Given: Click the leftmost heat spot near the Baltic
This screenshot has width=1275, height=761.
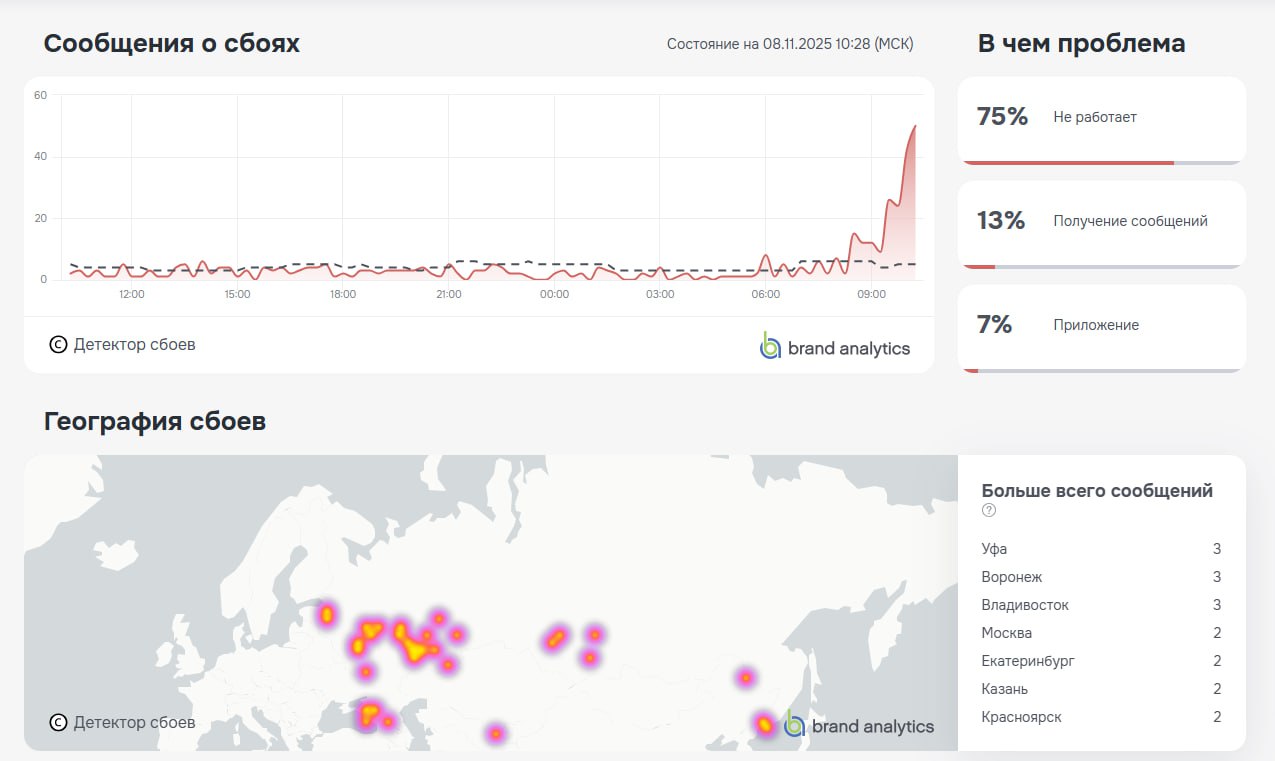Looking at the screenshot, I should tap(327, 614).
